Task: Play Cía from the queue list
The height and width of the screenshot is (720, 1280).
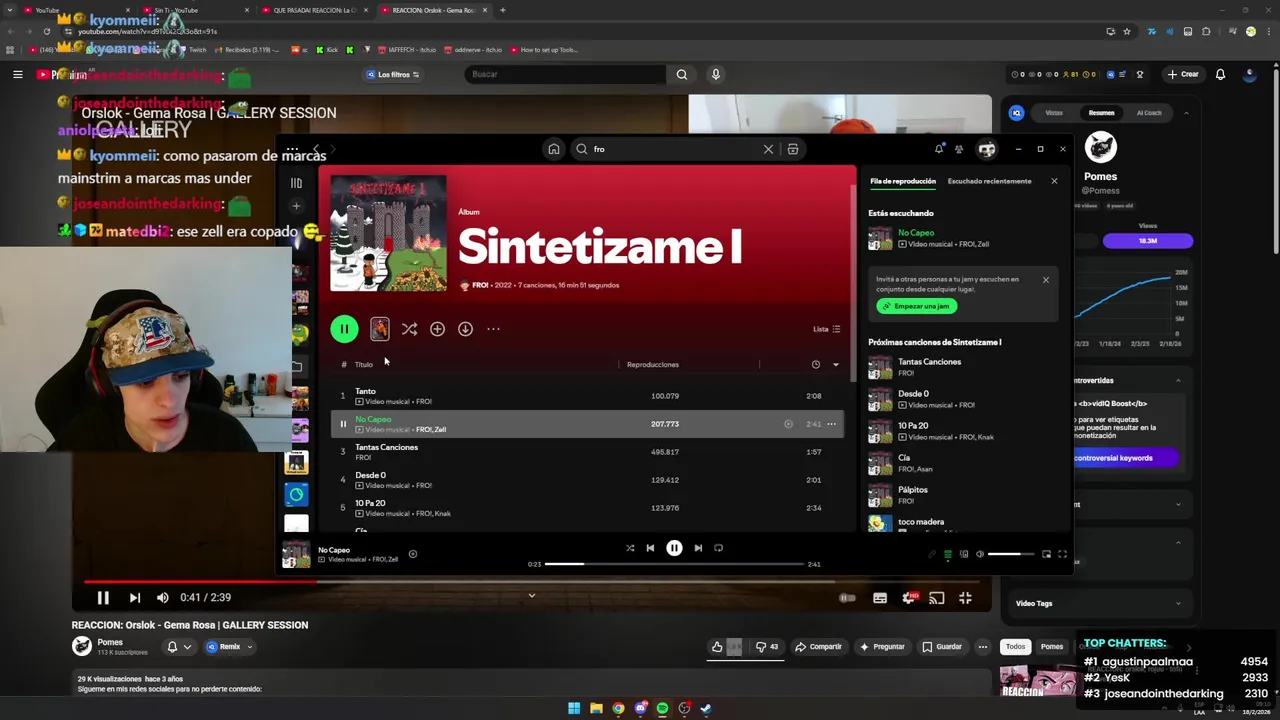Action: pos(960,463)
